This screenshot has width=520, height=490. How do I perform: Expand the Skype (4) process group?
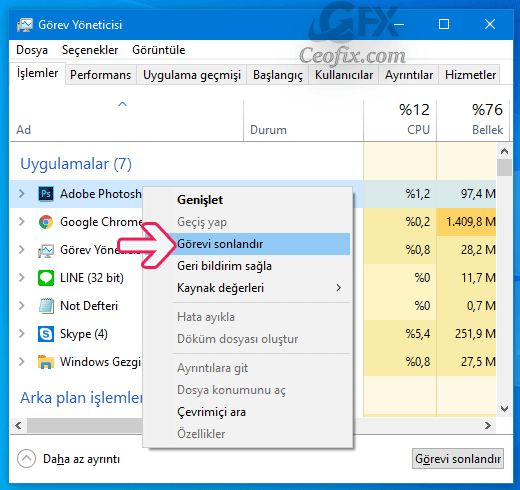click(22, 334)
